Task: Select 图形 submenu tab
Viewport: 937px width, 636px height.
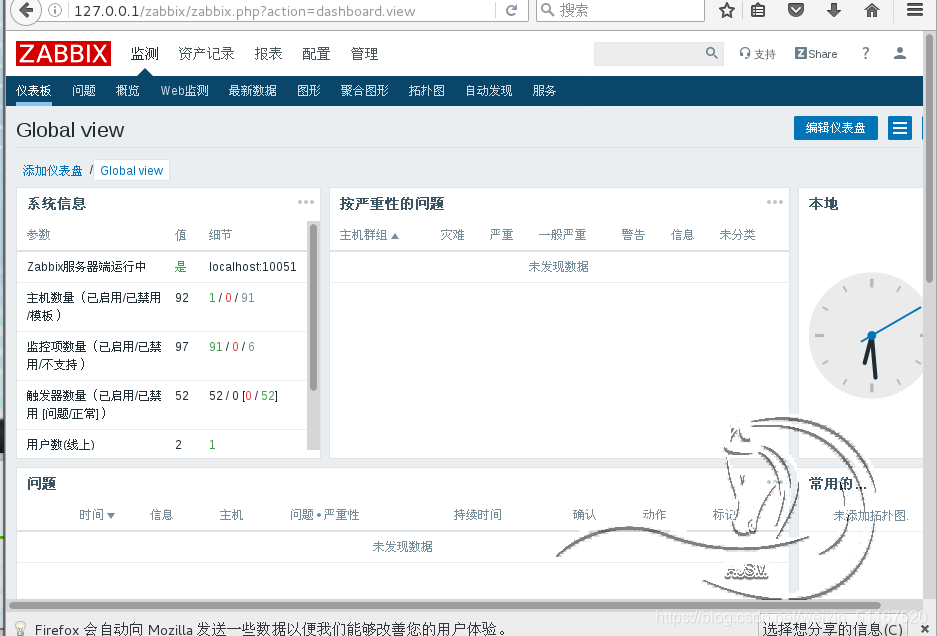Action: (309, 91)
